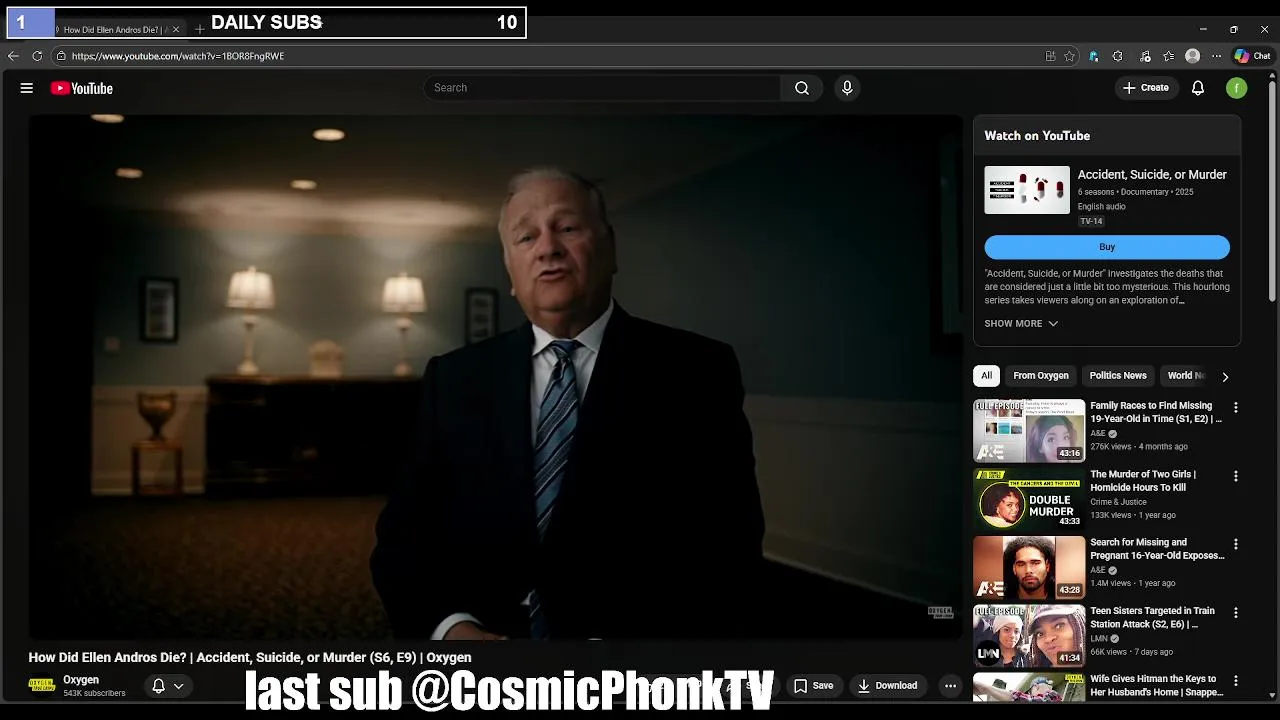Open Family Races to Find Missing title
This screenshot has height=720, width=1280.
point(1156,413)
